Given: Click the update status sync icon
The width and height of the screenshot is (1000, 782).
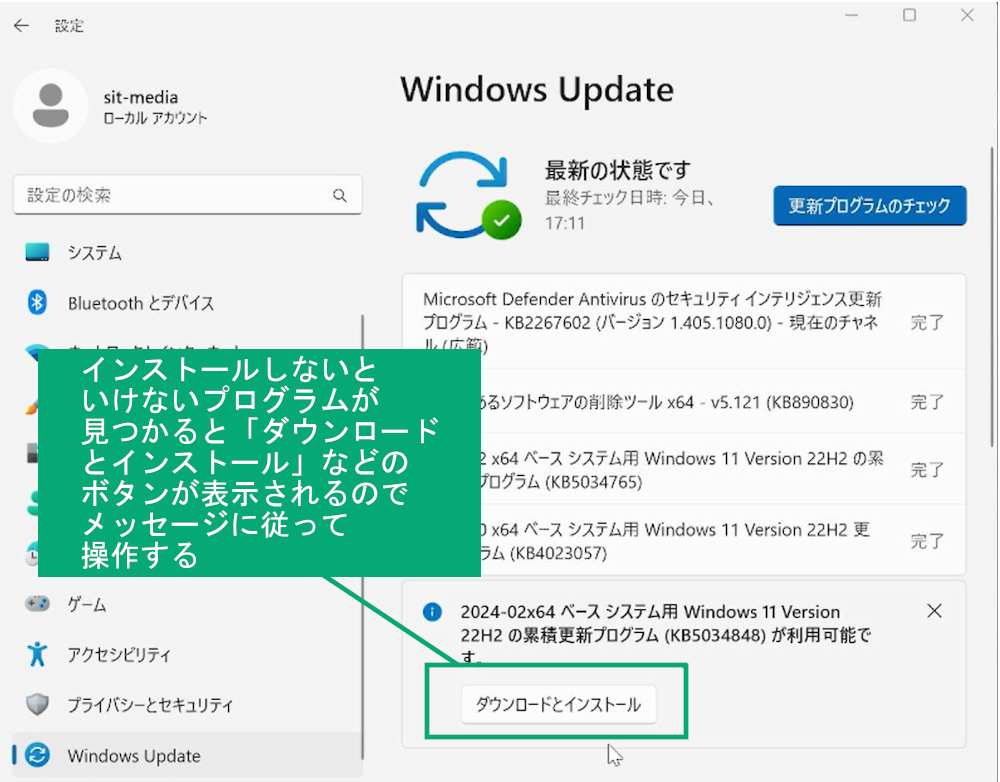Looking at the screenshot, I should pos(468,196).
